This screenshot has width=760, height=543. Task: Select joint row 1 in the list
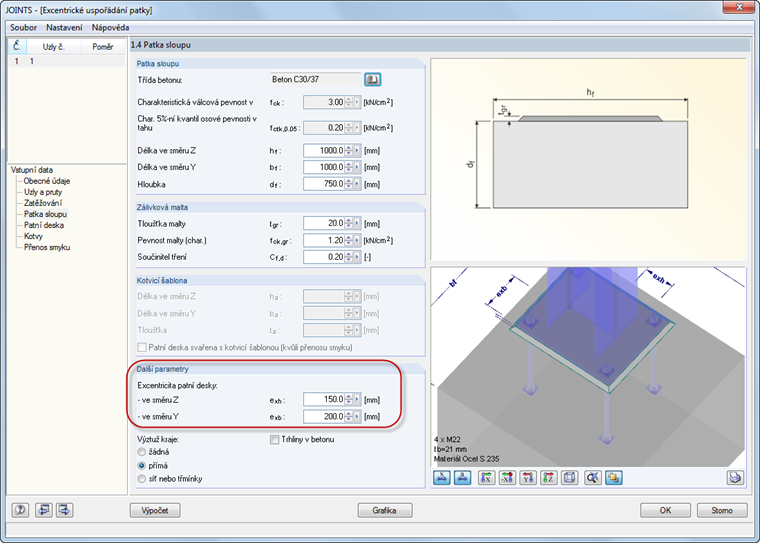pyautogui.click(x=66, y=62)
